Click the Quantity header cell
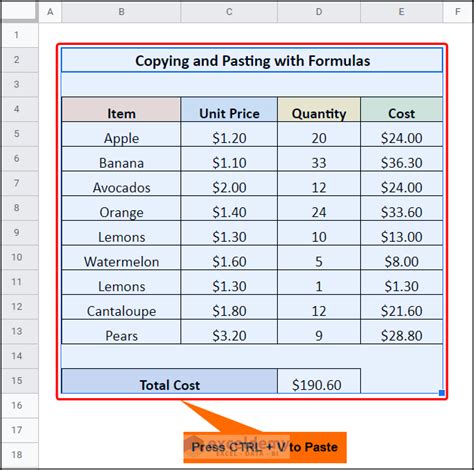Image resolution: width=474 pixels, height=470 pixels. 319,109
